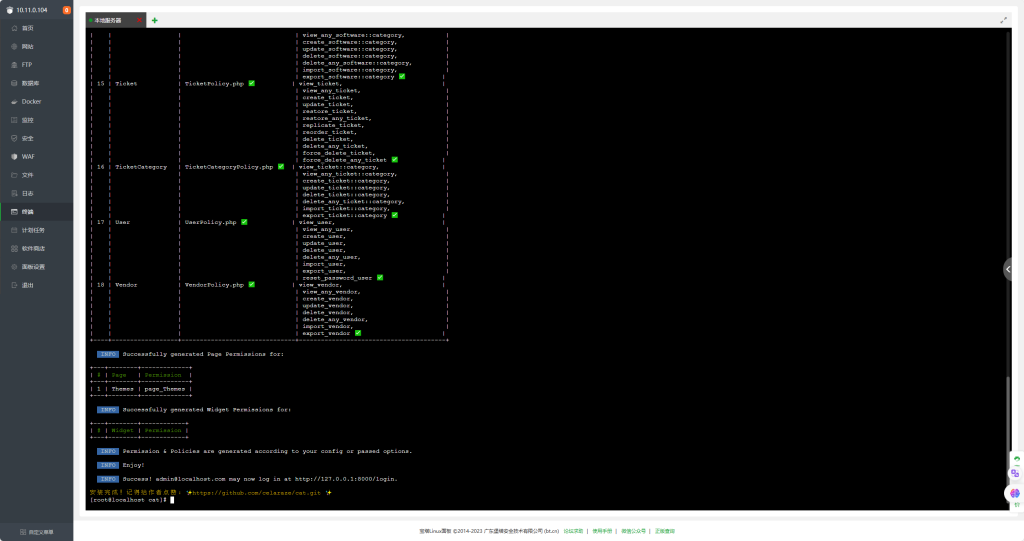Image resolution: width=1024 pixels, height=541 pixels.
Task: Click the 计划任务 scheduled tasks icon
Action: point(14,230)
